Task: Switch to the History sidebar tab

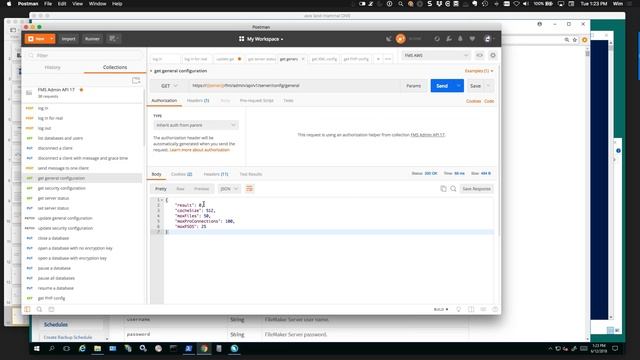Action: (53, 67)
